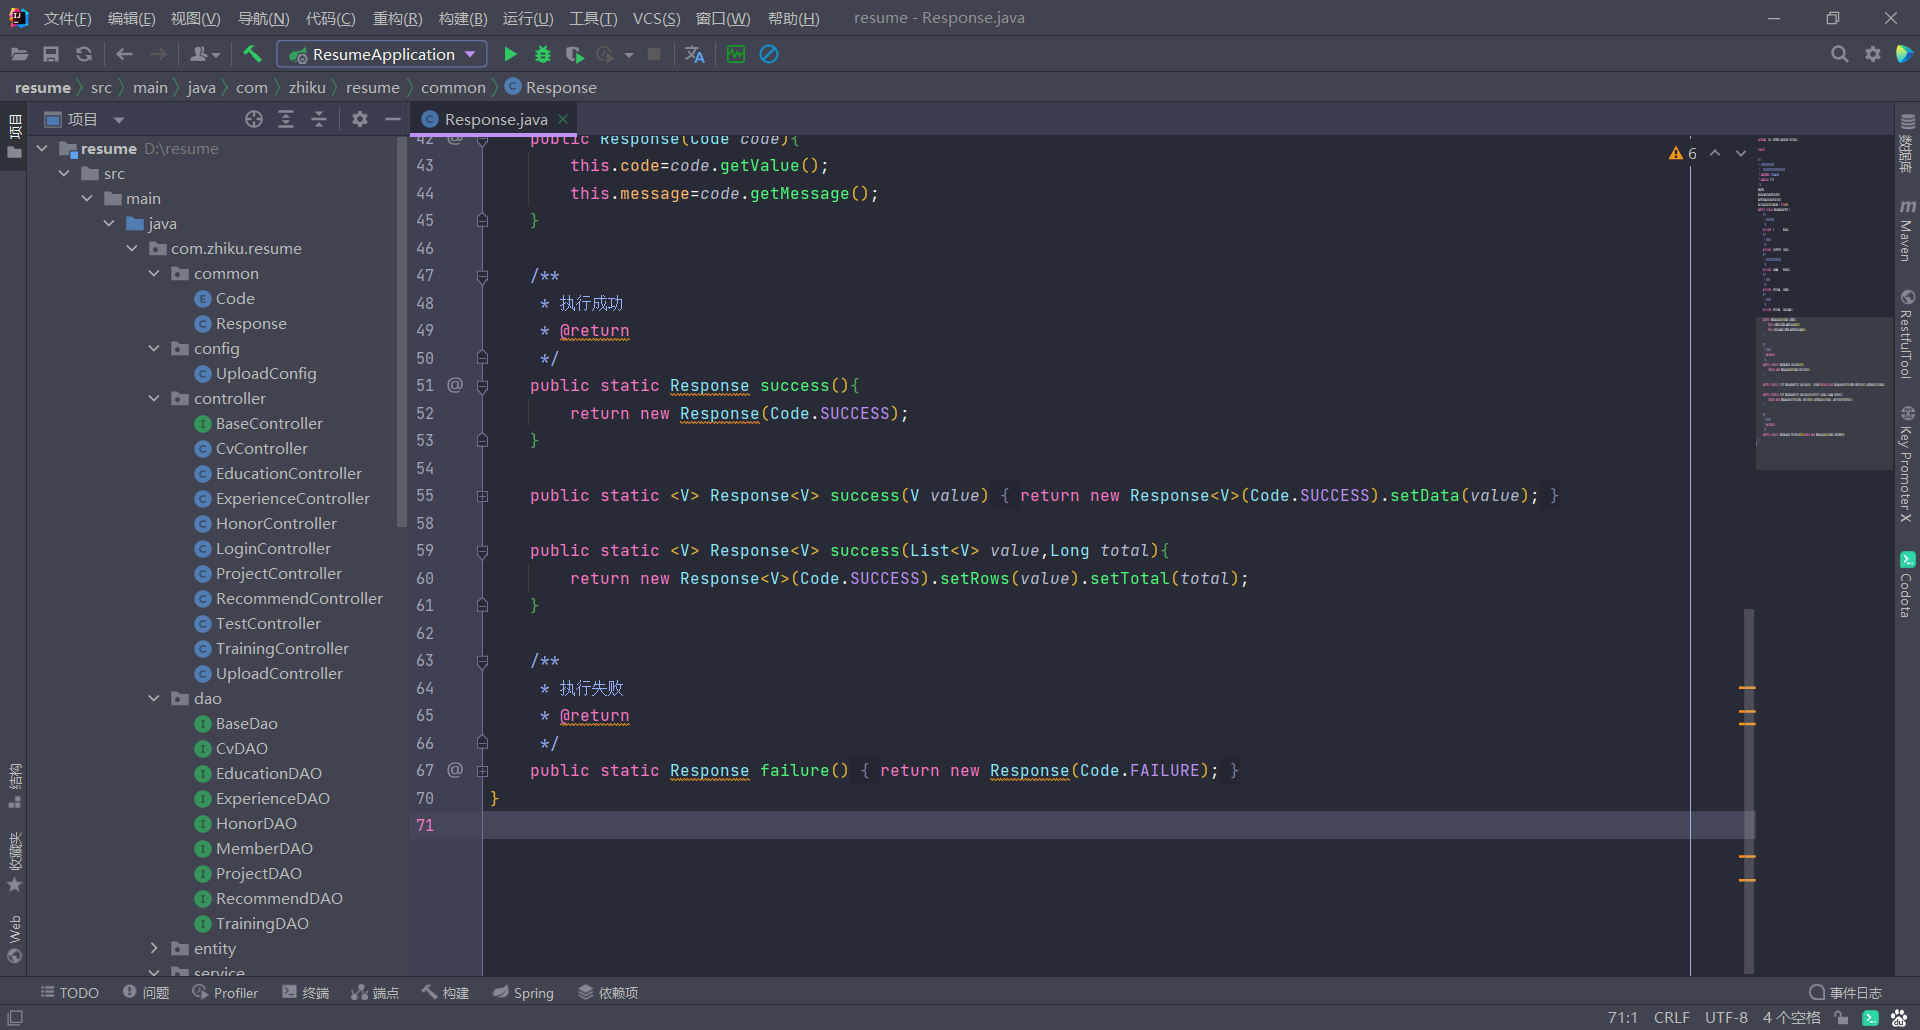
Task: Click the translate icon in toolbar
Action: [x=695, y=55]
